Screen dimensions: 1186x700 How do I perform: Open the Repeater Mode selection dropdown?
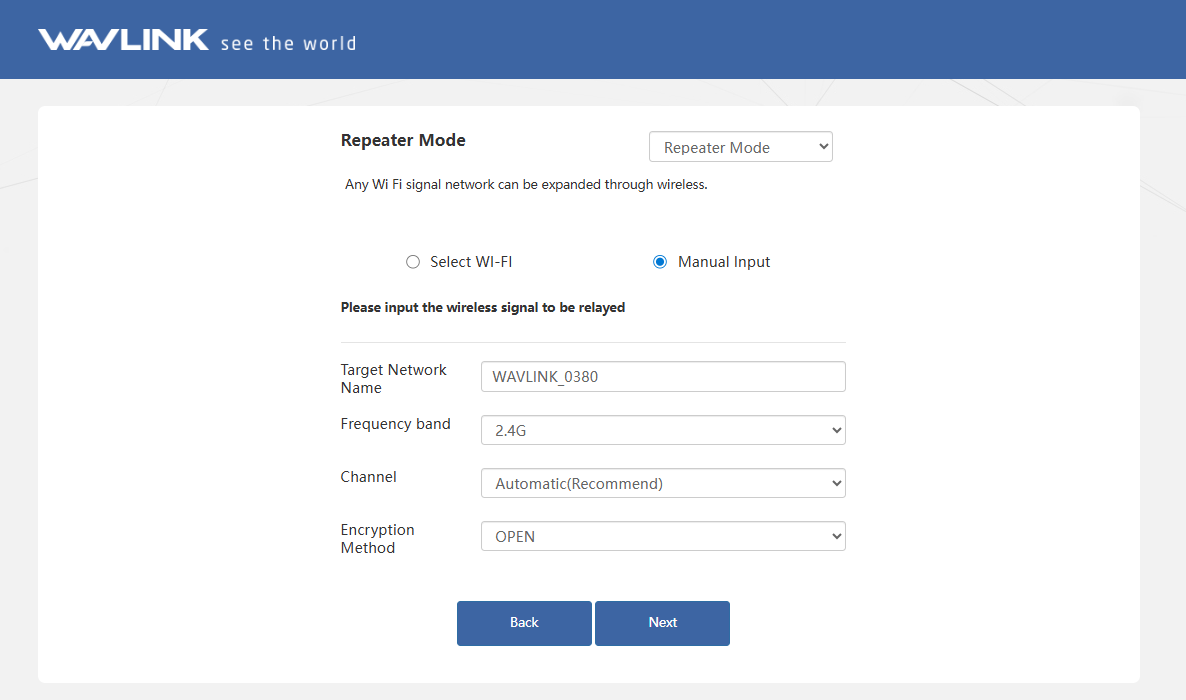click(740, 147)
